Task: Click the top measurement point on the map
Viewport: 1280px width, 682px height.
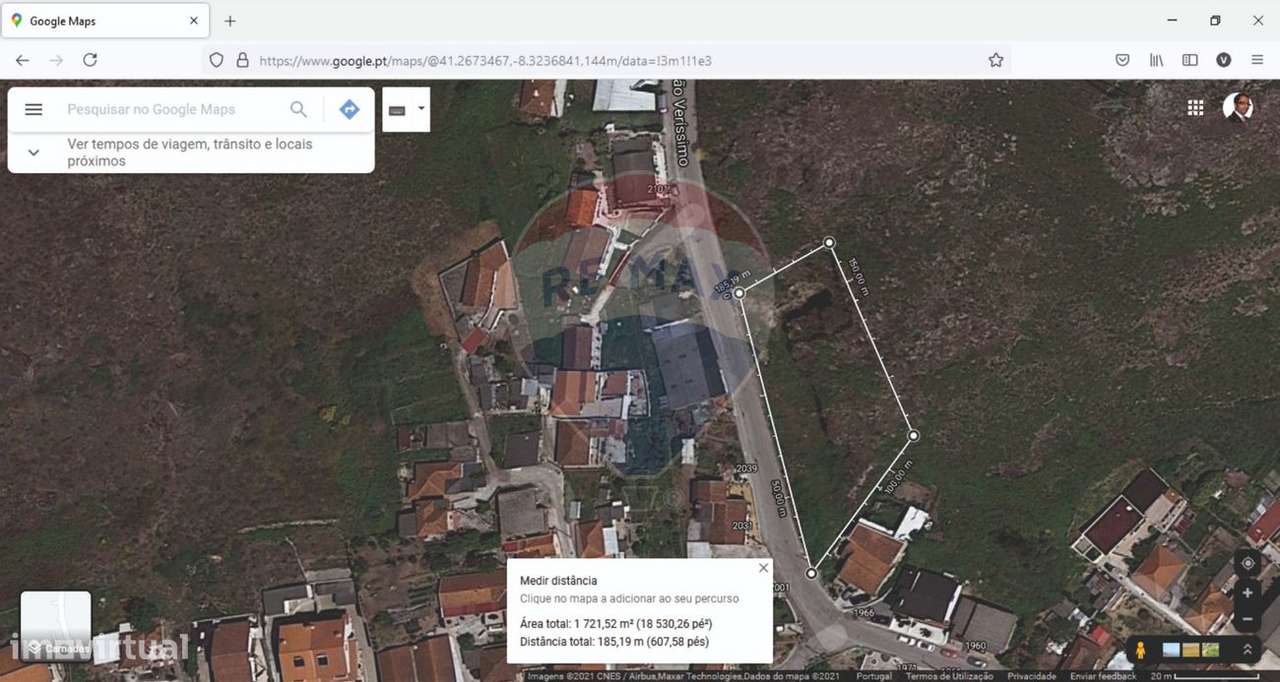Action: 829,242
